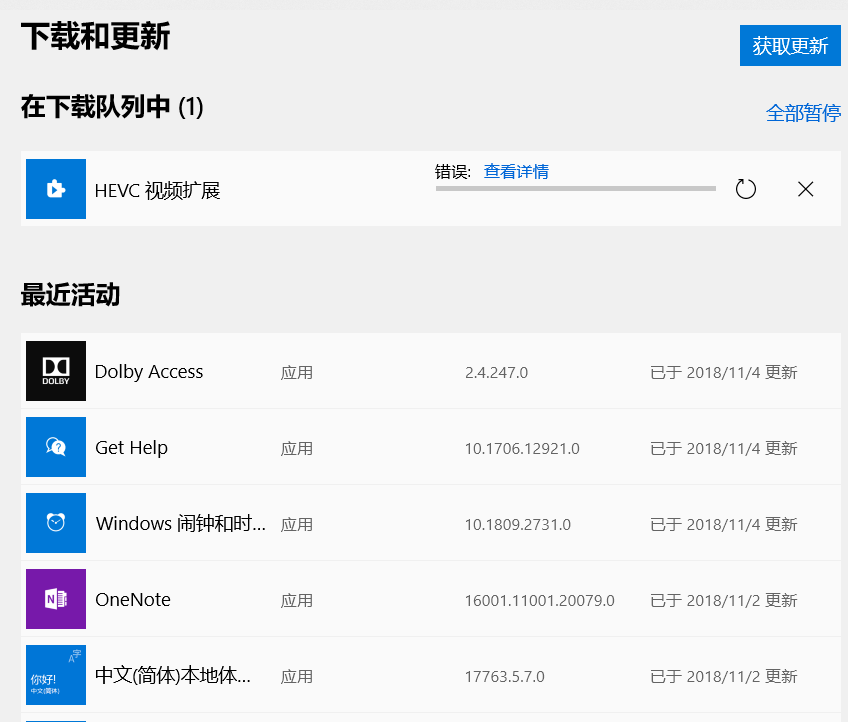Select the Get Help name text
This screenshot has width=848, height=722.
[131, 448]
